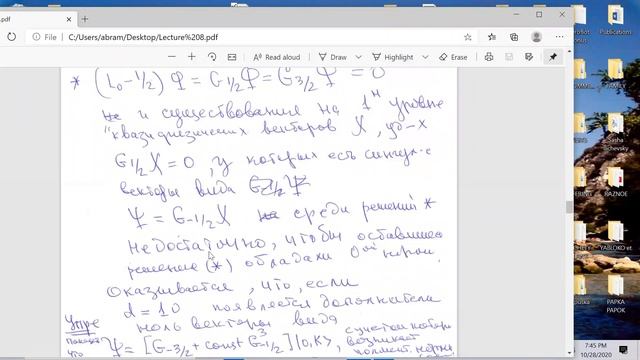Open the Favorites list icon

click(492, 37)
